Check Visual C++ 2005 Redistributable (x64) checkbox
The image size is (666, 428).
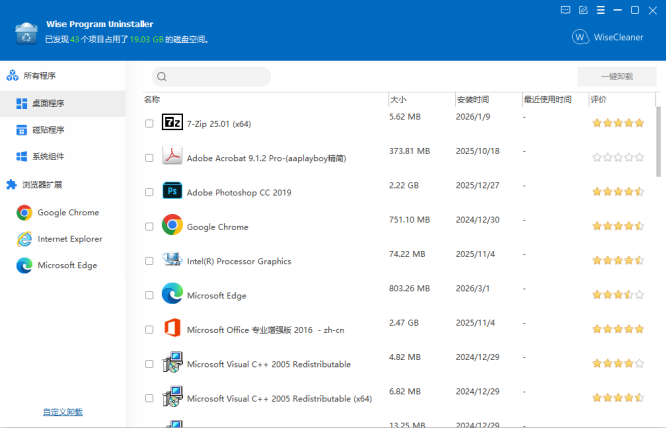tap(149, 398)
